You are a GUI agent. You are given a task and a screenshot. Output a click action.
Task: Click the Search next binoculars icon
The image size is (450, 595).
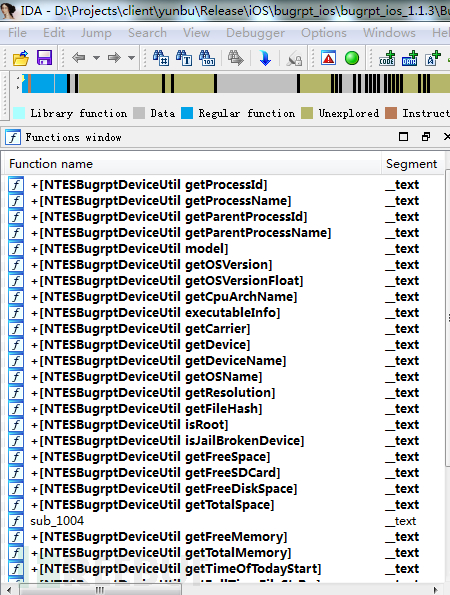pos(236,58)
